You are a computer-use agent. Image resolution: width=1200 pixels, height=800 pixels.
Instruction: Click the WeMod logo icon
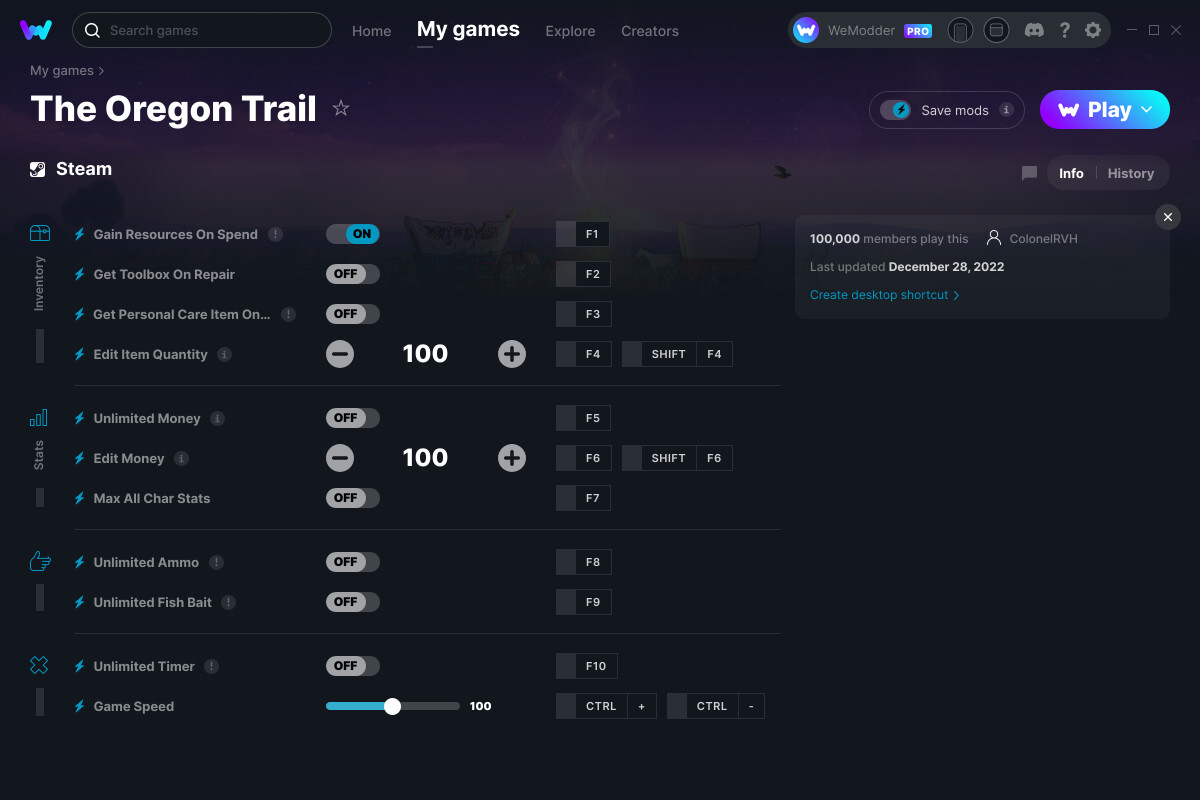pos(36,30)
